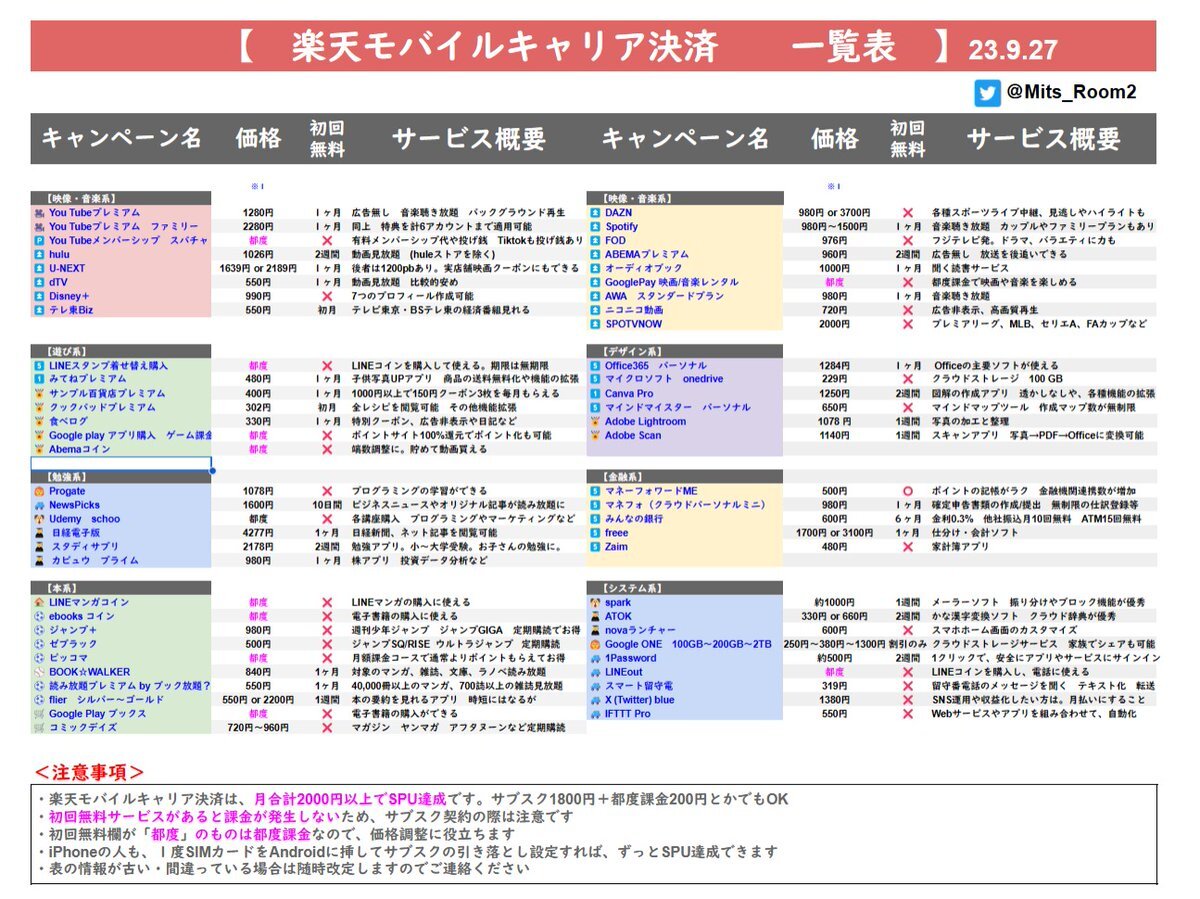
Task: Click the オーディオブック link
Action: [643, 269]
